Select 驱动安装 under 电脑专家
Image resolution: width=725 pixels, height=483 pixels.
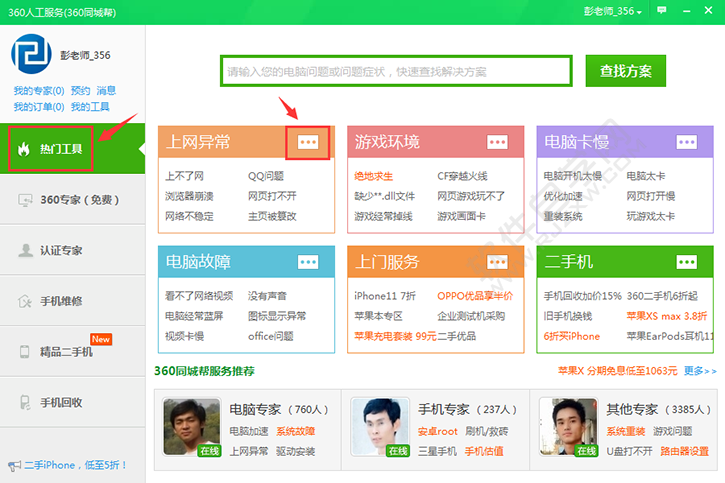click(x=295, y=451)
